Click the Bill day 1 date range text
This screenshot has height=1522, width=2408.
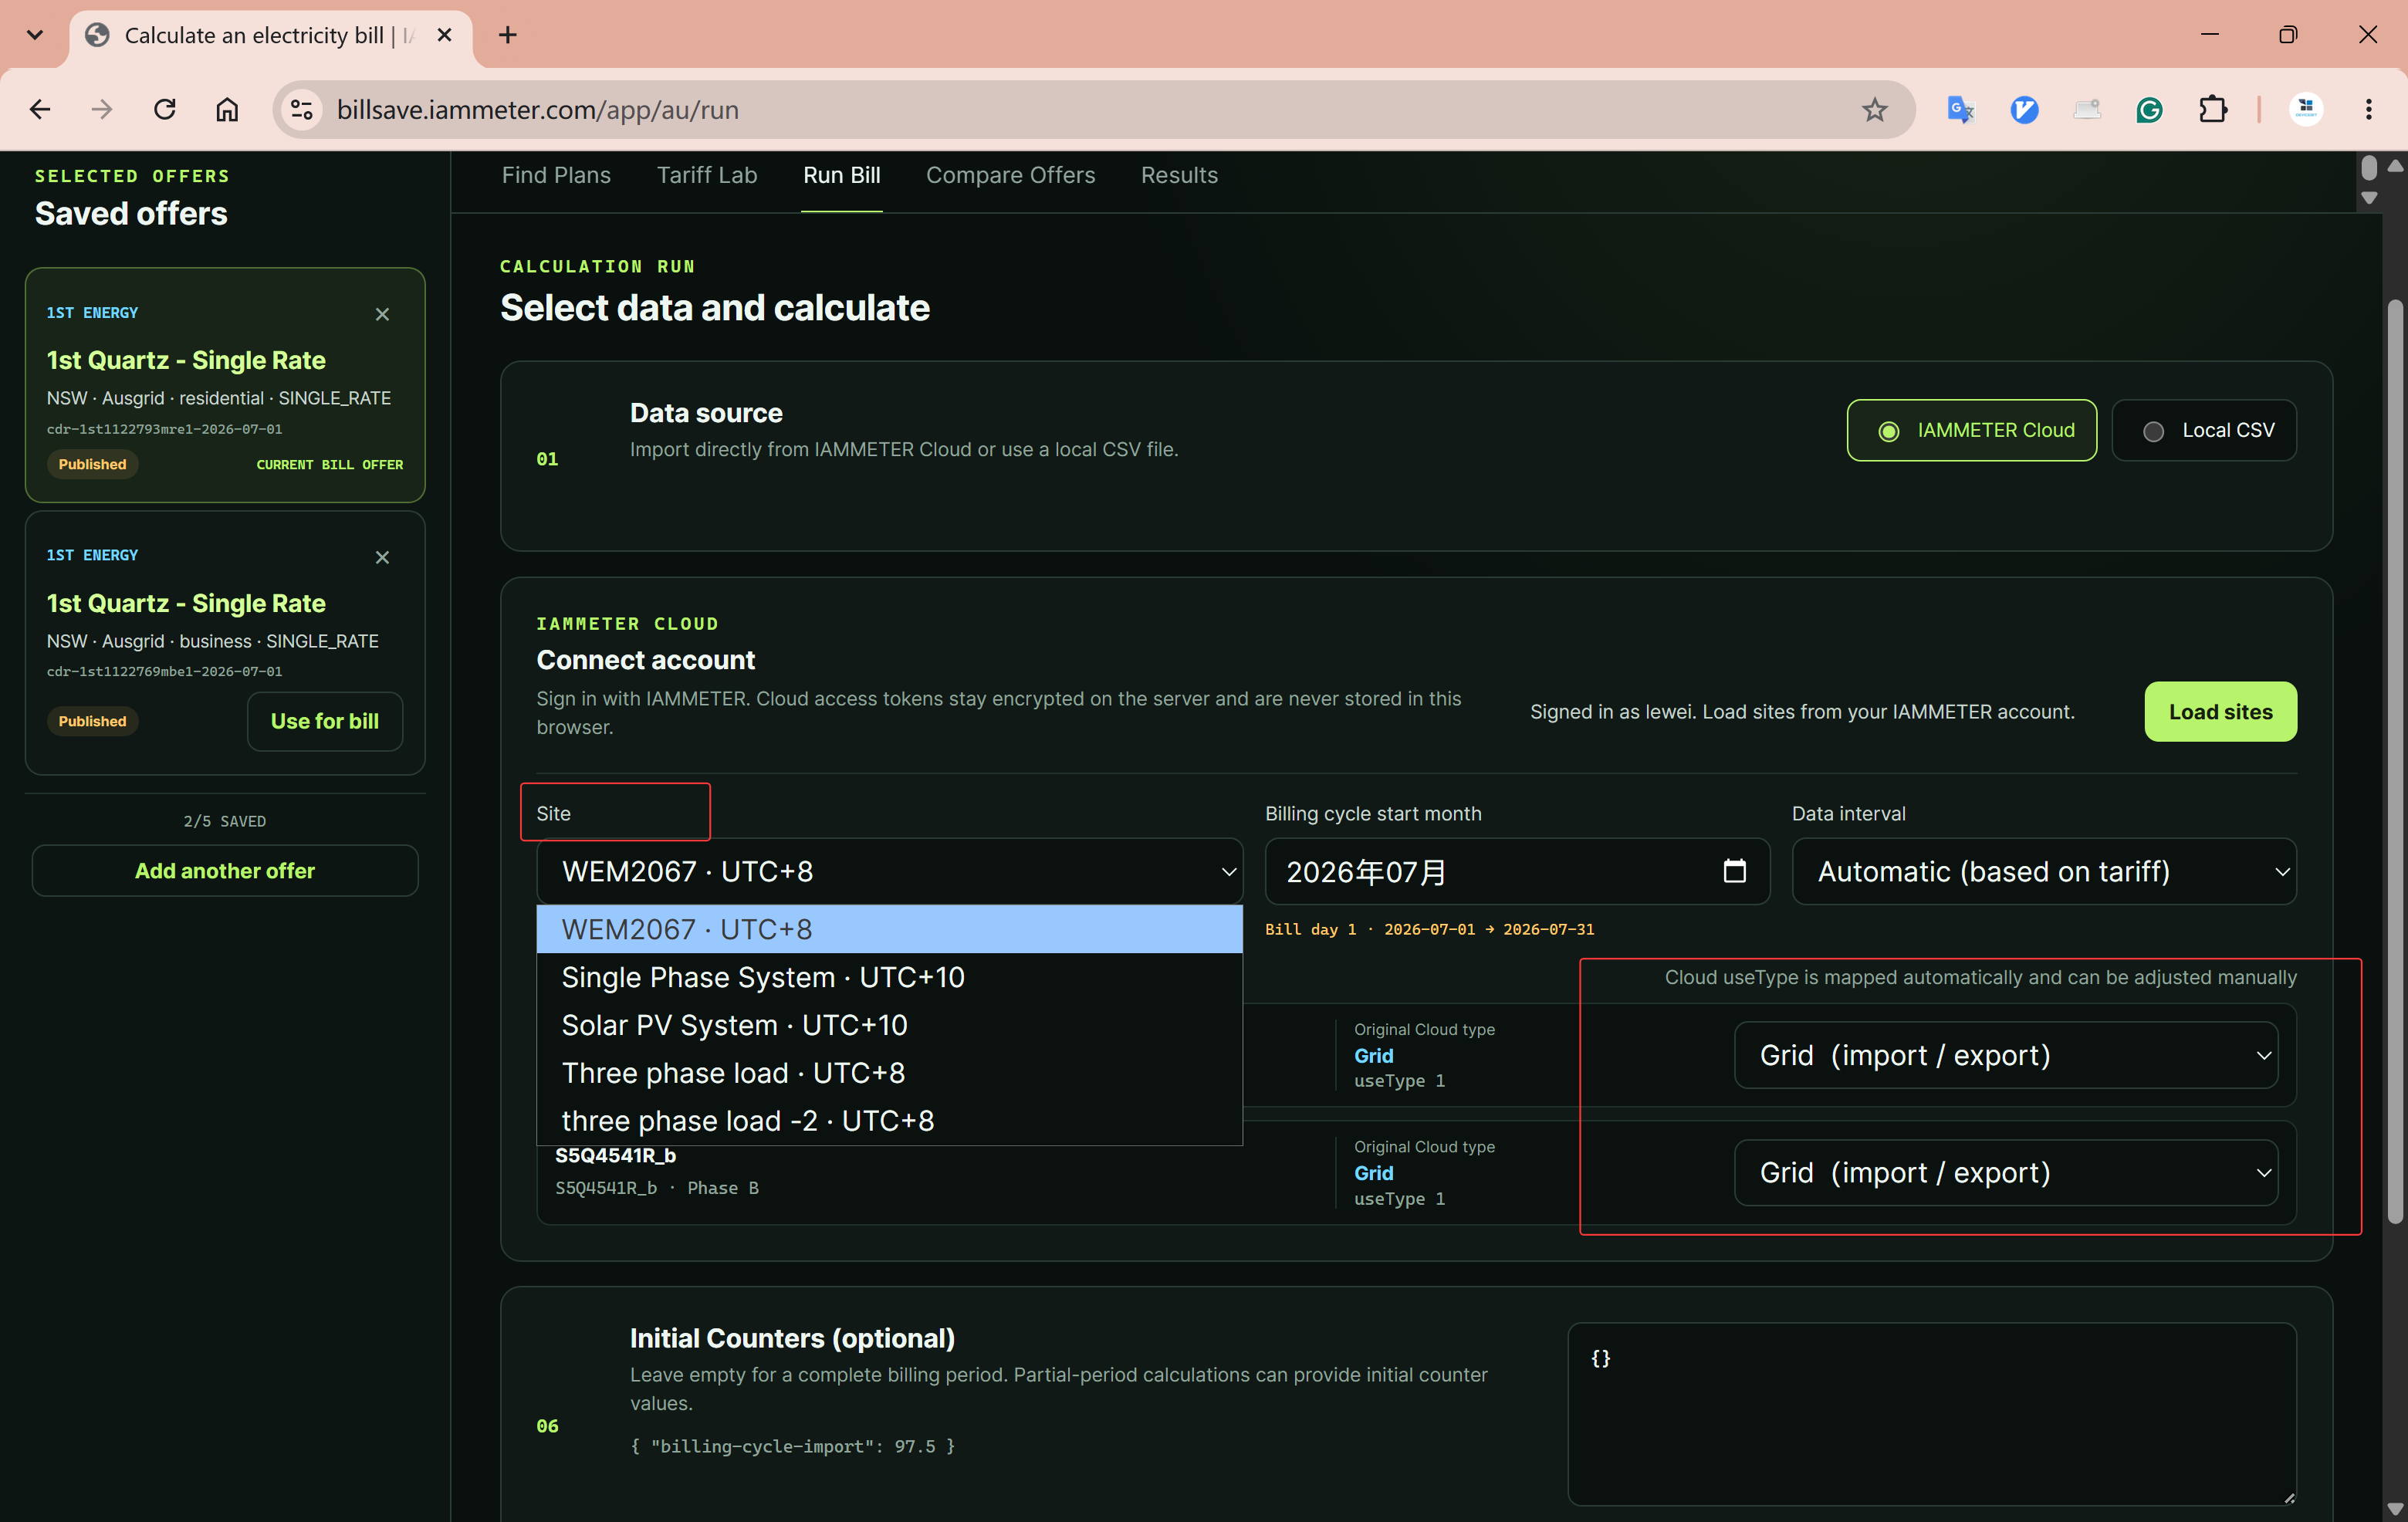[1429, 929]
